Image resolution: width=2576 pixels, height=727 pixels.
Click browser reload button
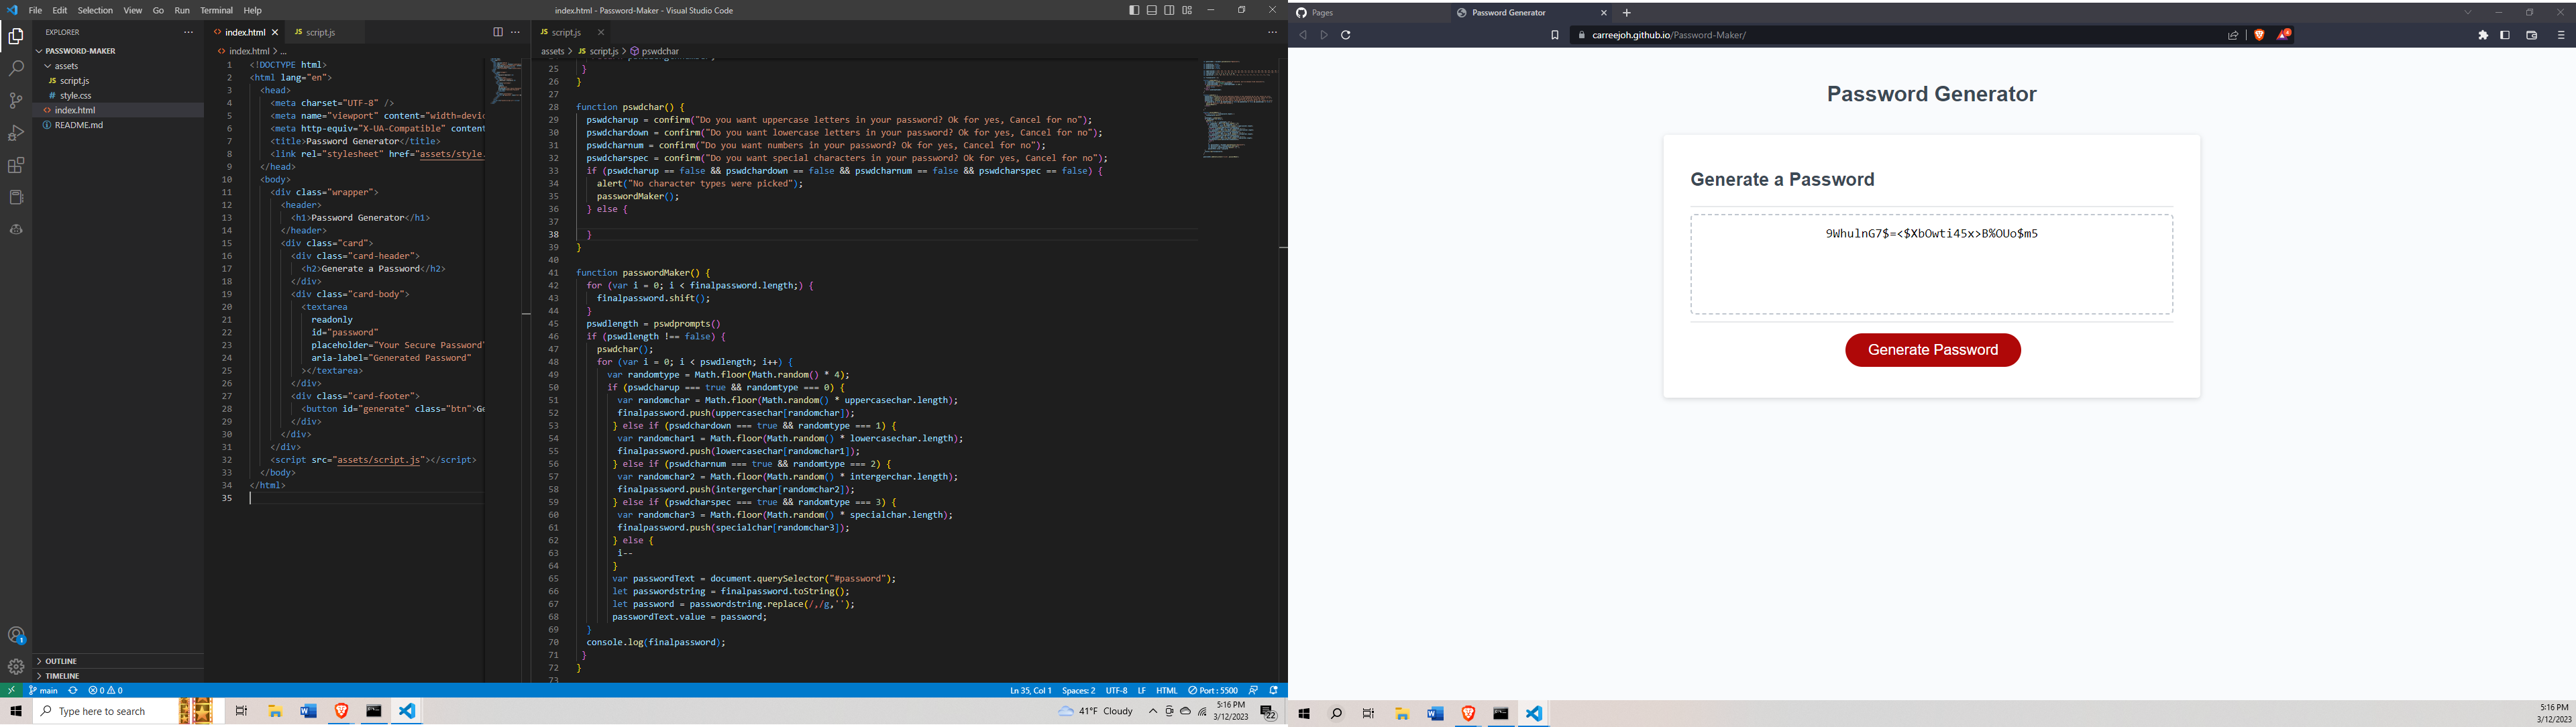coord(1346,35)
